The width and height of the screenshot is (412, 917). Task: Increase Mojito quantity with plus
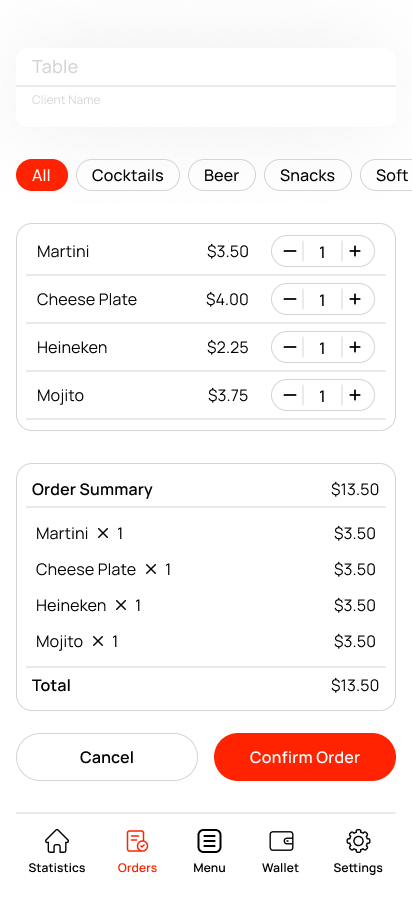(355, 395)
